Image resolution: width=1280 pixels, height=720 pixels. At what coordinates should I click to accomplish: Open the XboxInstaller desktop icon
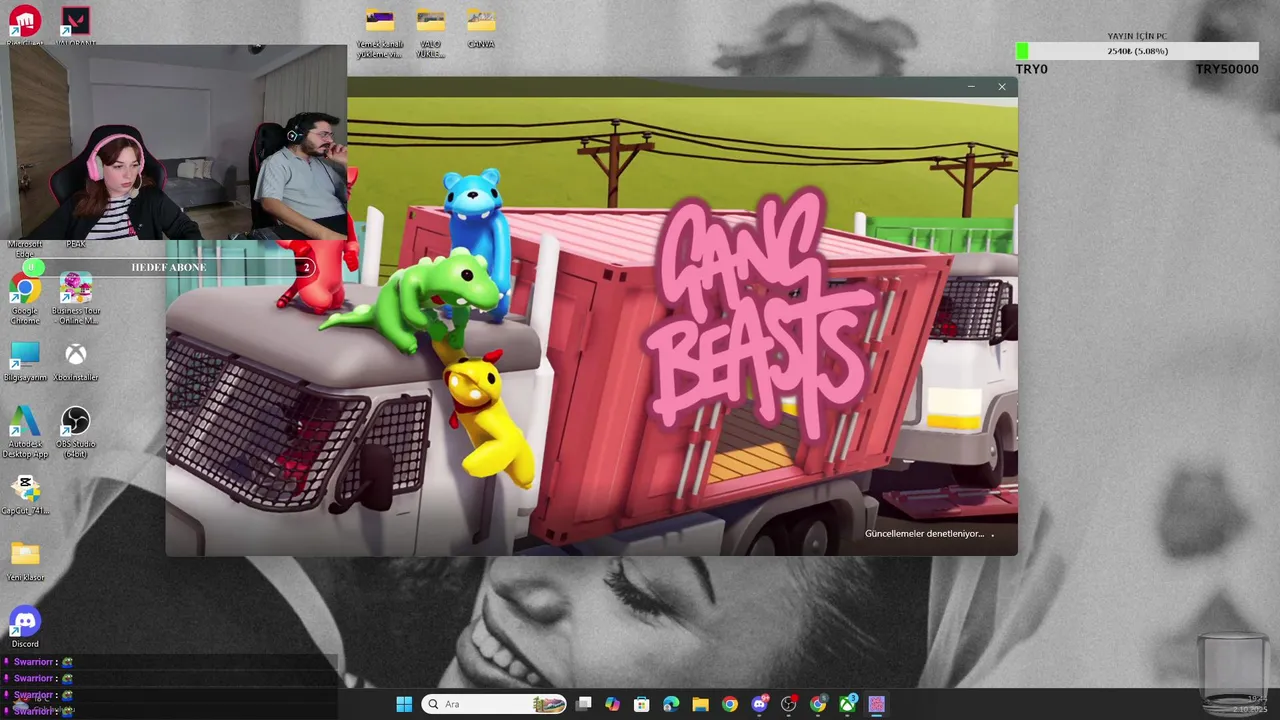click(x=75, y=361)
